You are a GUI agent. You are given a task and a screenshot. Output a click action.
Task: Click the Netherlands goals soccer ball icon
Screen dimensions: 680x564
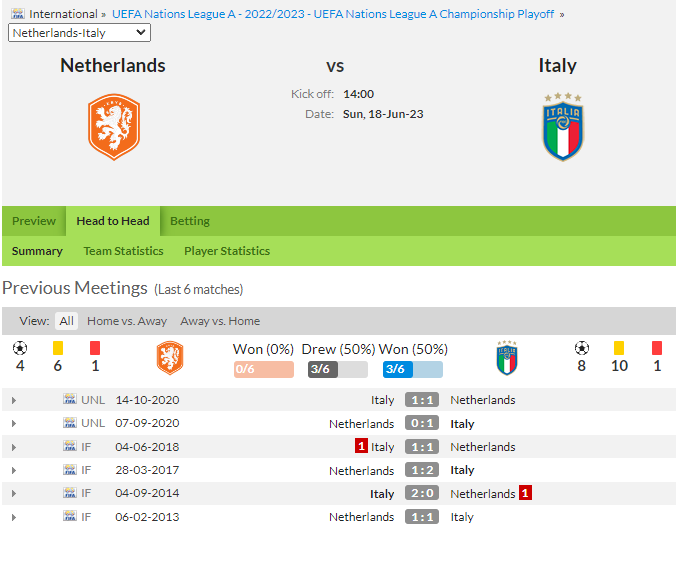pos(20,348)
